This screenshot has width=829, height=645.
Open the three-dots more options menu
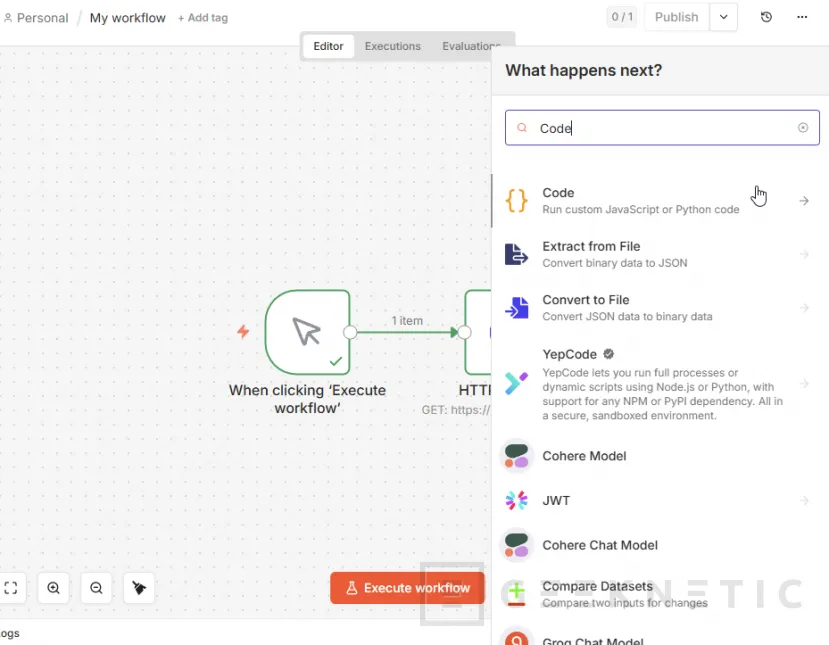pyautogui.click(x=802, y=17)
